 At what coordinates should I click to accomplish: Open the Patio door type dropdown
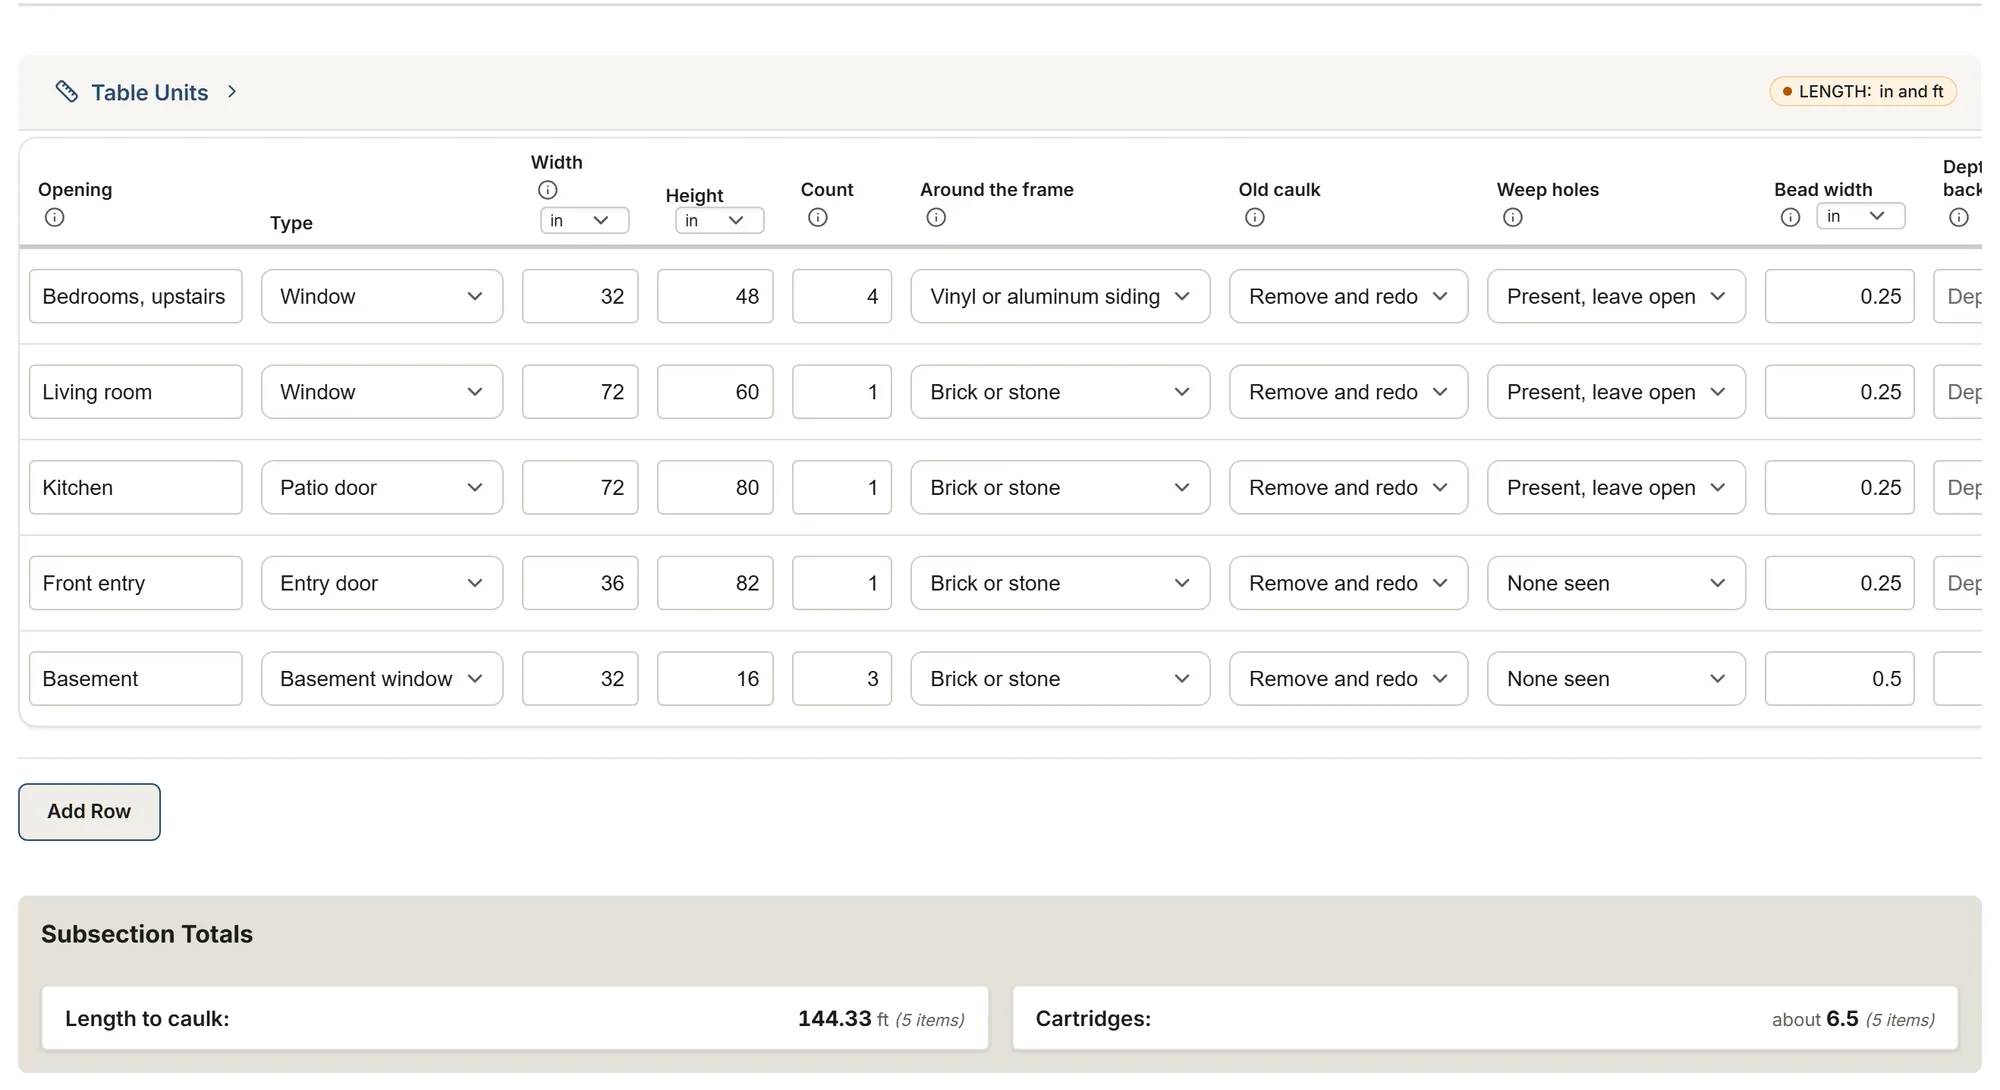click(x=382, y=488)
